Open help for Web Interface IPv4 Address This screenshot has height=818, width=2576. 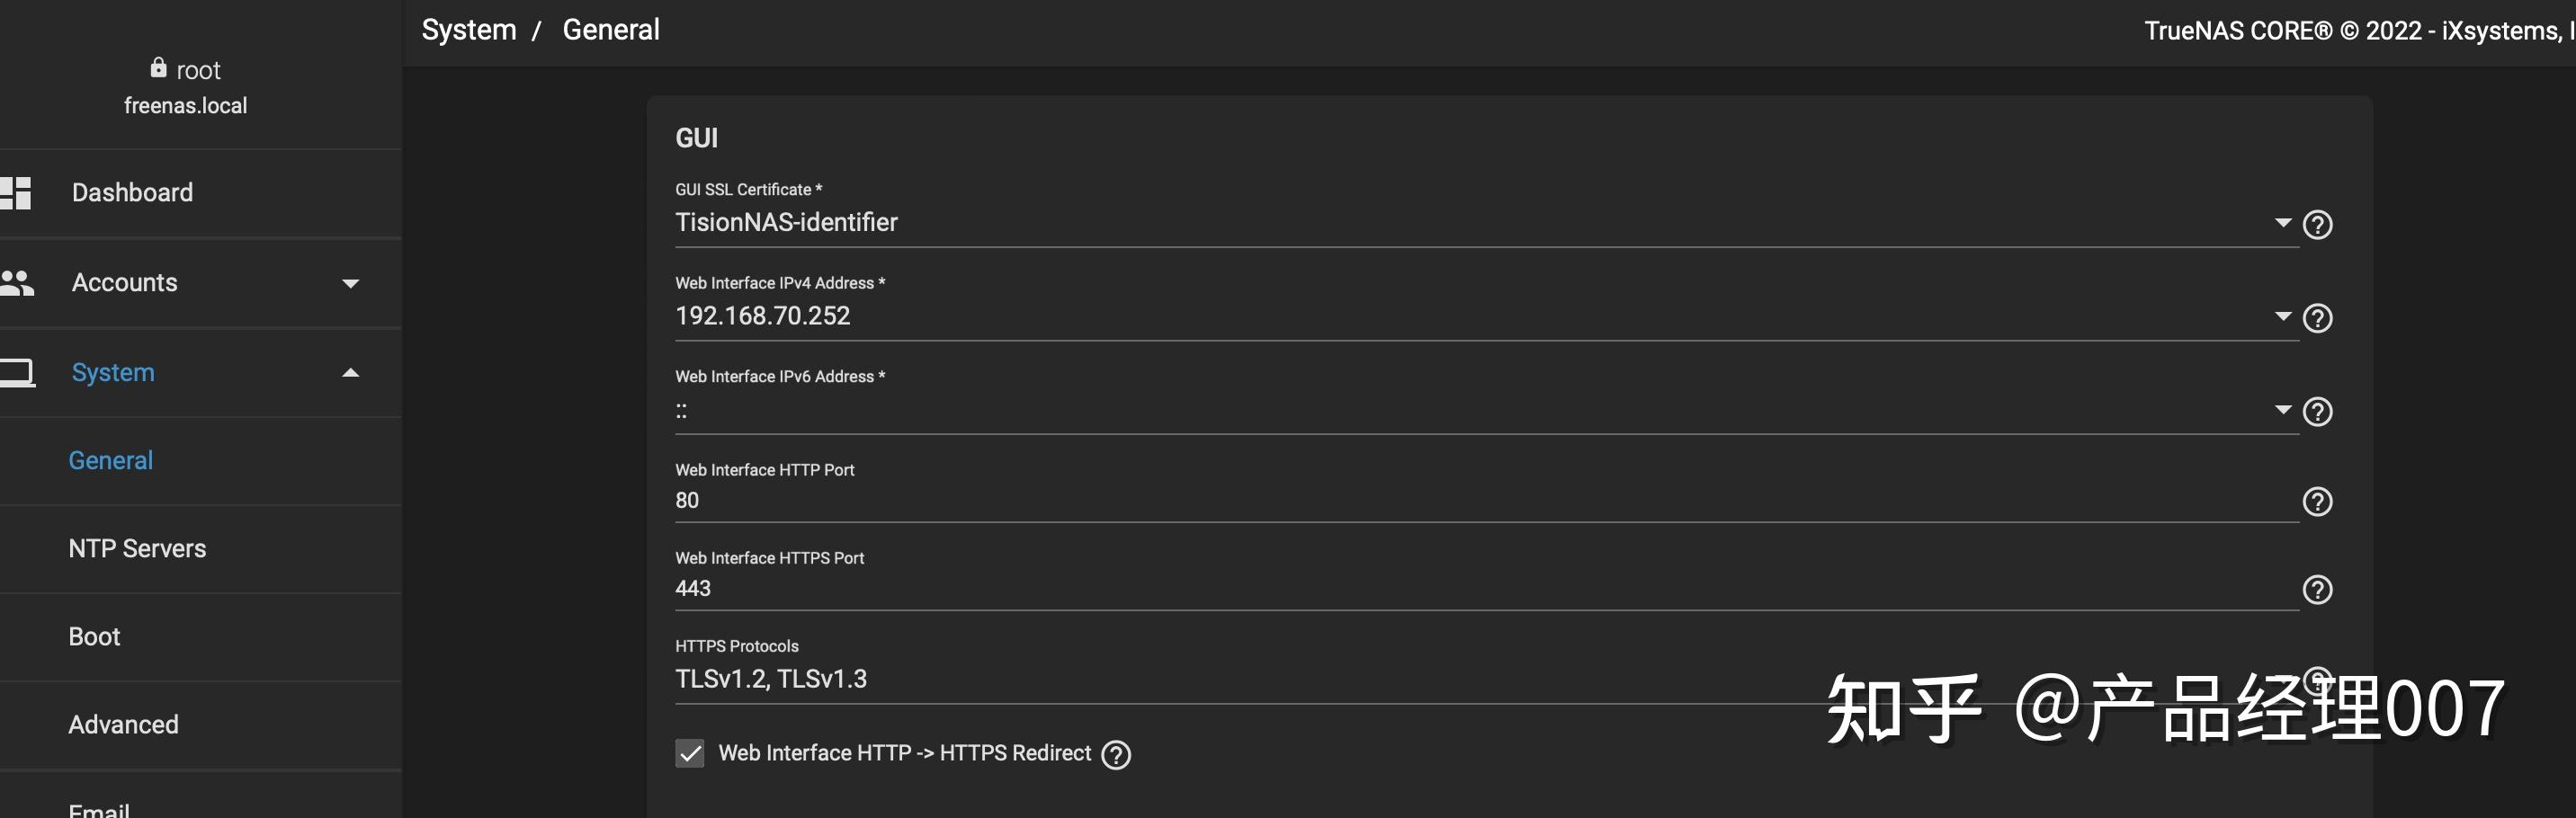[2319, 318]
